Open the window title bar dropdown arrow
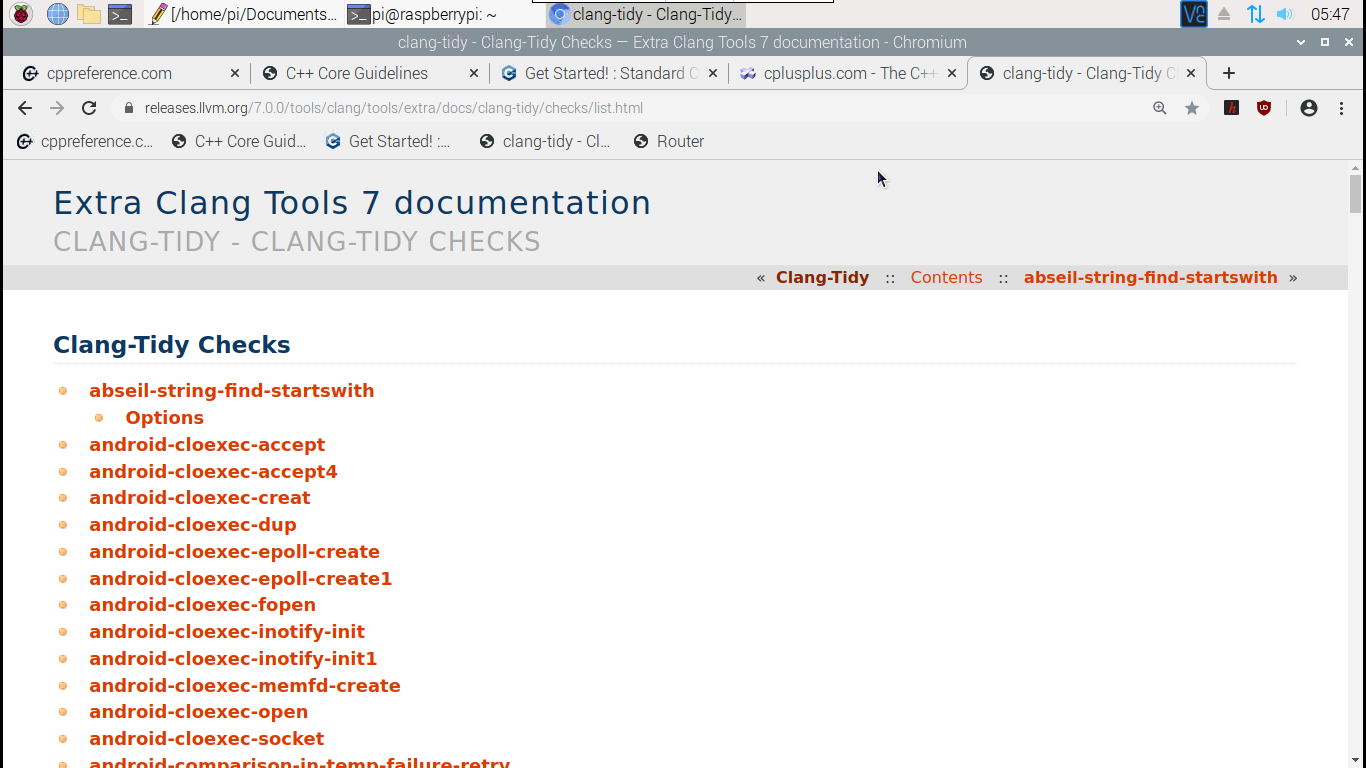 [x=1301, y=42]
